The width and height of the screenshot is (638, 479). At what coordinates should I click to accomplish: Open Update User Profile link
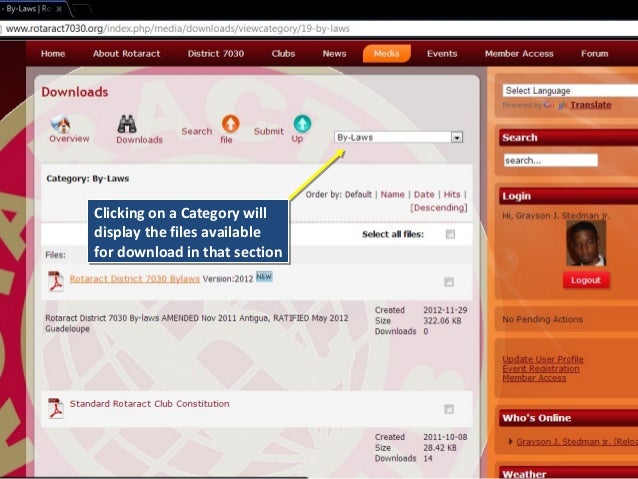click(543, 359)
